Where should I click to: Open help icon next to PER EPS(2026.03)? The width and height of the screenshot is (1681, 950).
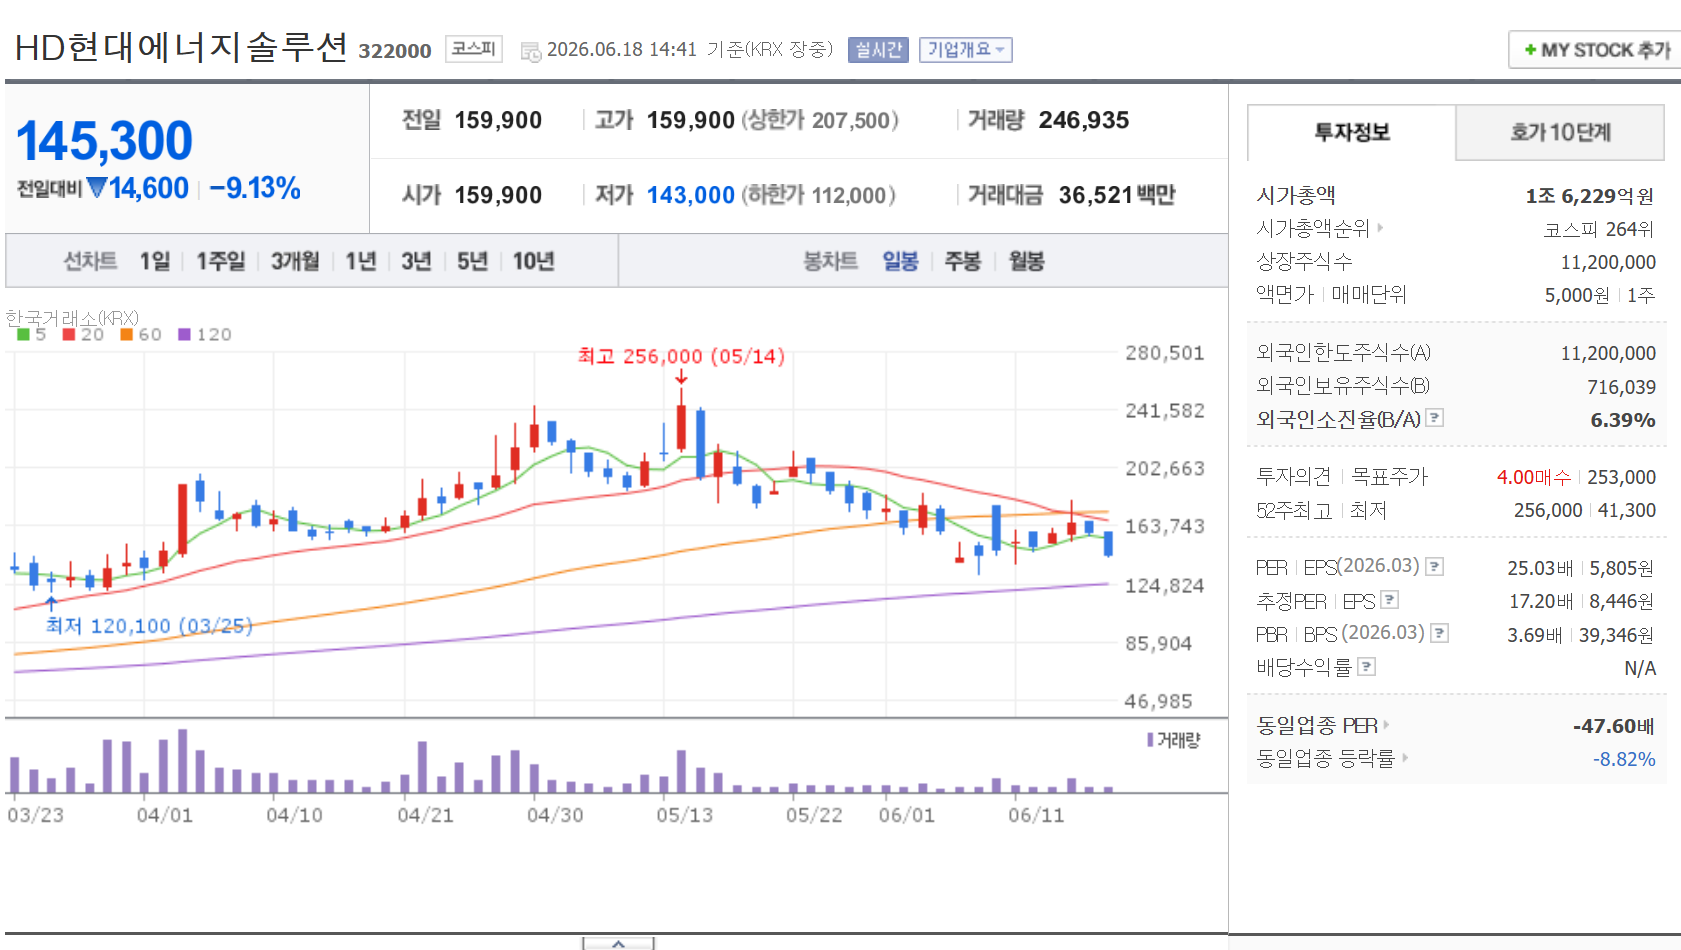1434,567
